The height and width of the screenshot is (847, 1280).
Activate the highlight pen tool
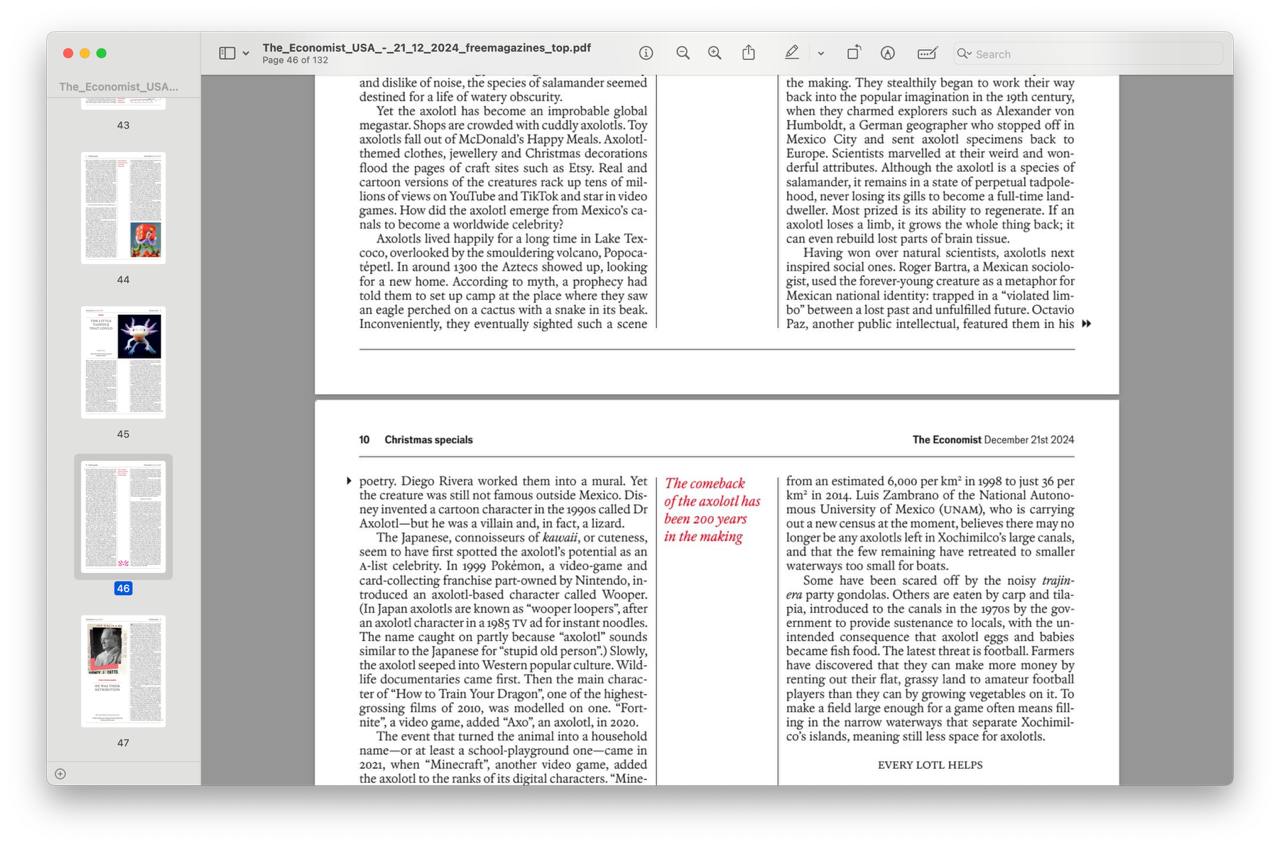pyautogui.click(x=792, y=53)
